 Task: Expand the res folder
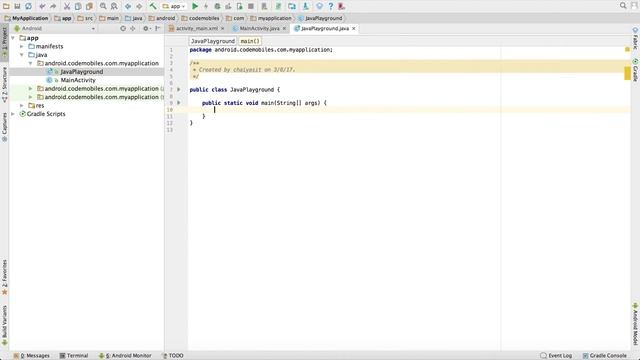coord(22,106)
